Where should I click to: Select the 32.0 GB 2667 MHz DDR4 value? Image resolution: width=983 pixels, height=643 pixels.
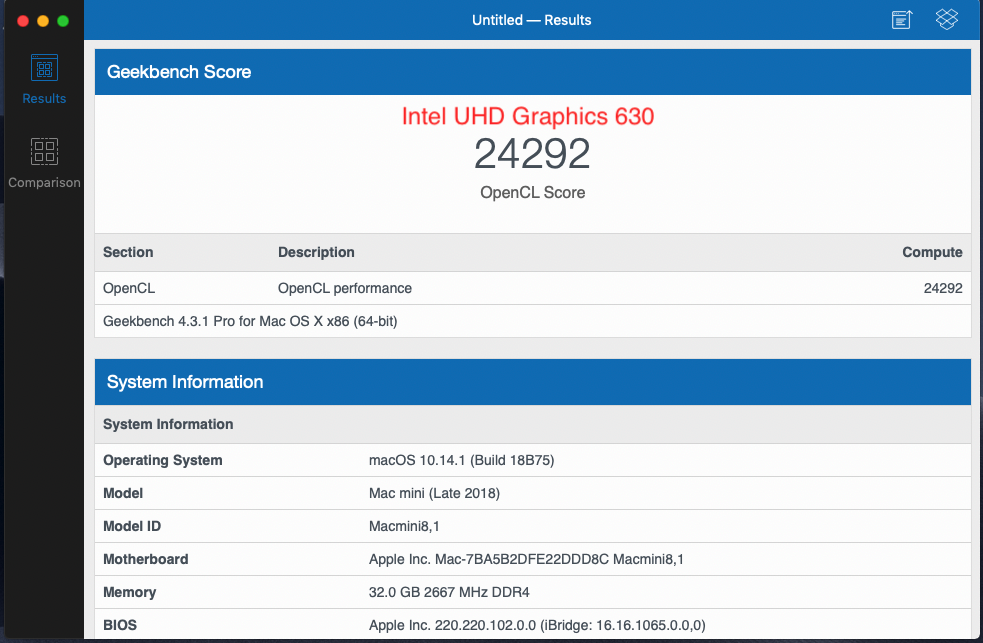tap(449, 592)
